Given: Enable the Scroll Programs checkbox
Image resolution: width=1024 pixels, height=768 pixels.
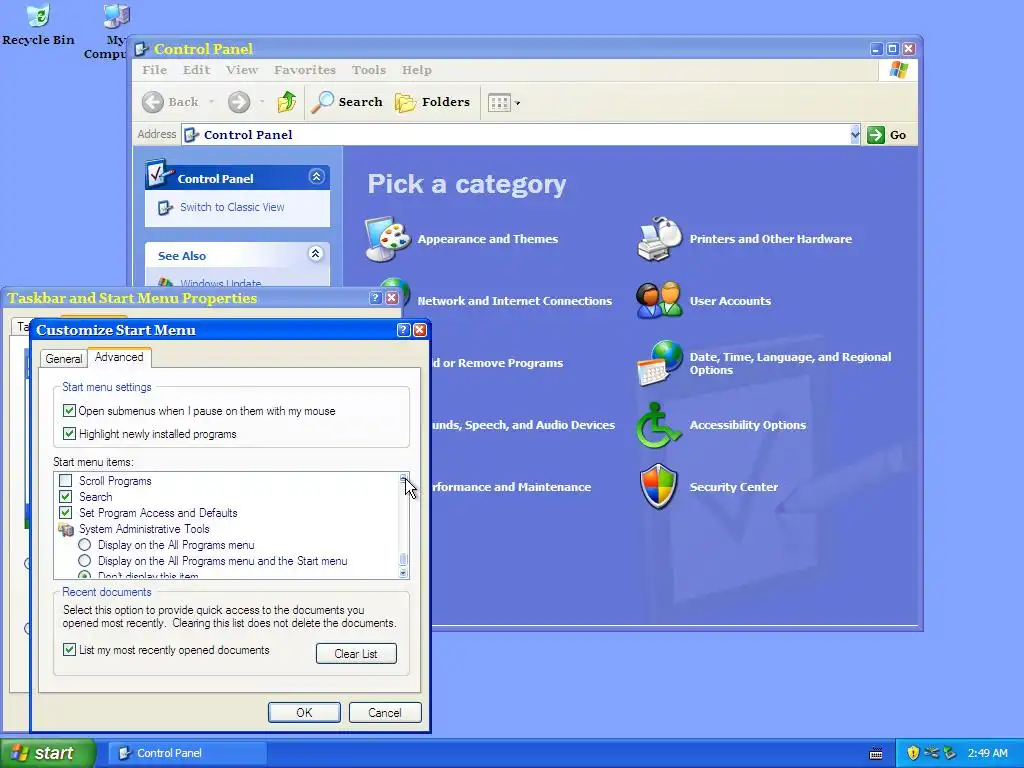Looking at the screenshot, I should coord(65,481).
